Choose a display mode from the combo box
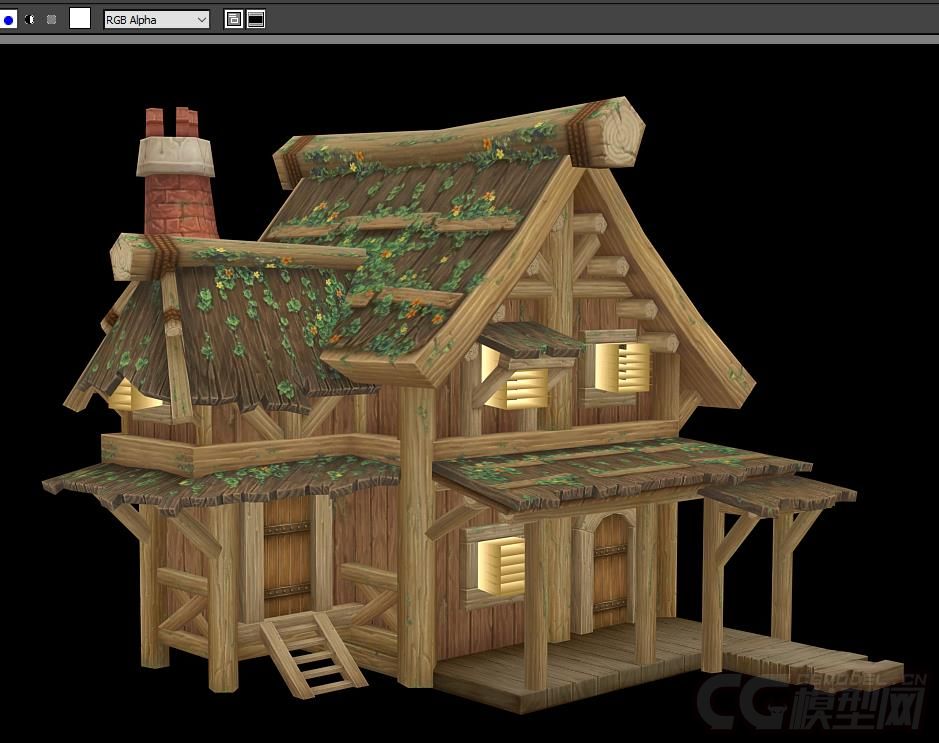 point(155,19)
